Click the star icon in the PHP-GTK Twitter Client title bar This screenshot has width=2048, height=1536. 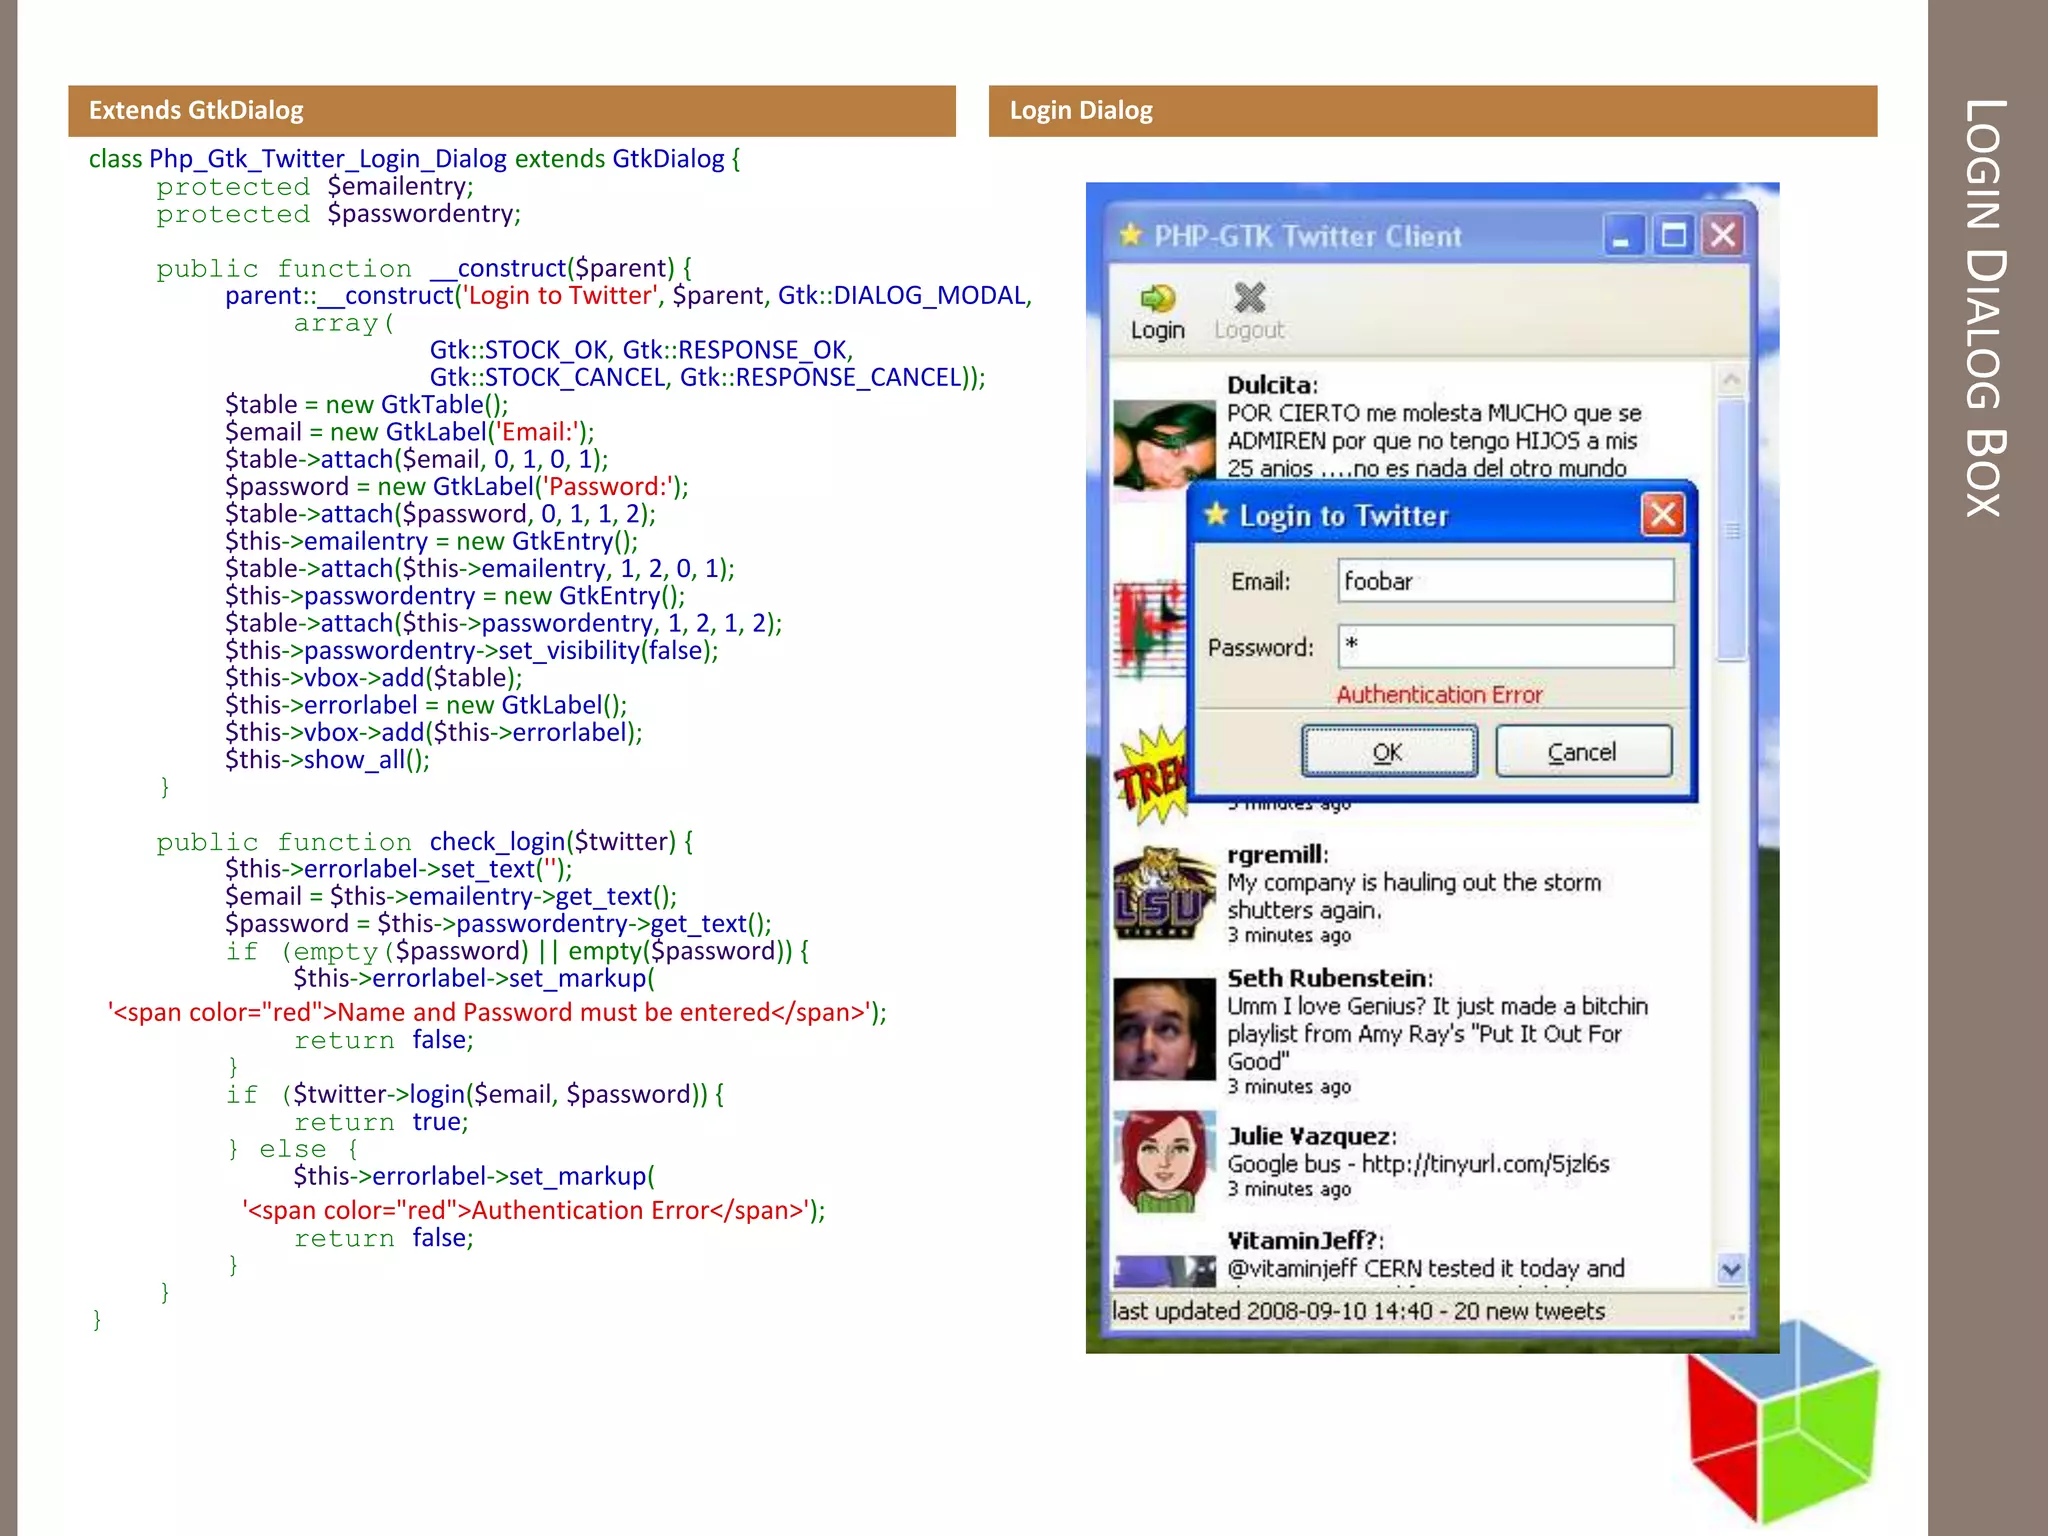pyautogui.click(x=1131, y=235)
